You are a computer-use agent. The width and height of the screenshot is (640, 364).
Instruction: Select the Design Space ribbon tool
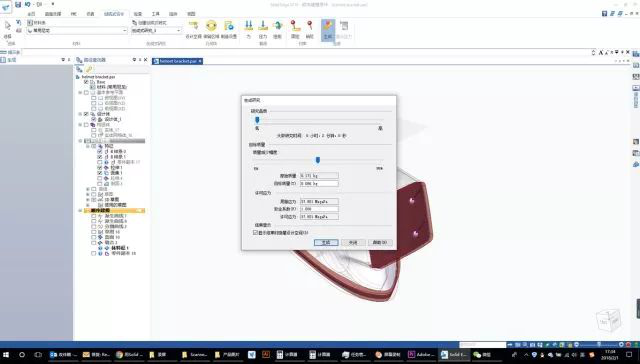pyautogui.click(x=193, y=29)
